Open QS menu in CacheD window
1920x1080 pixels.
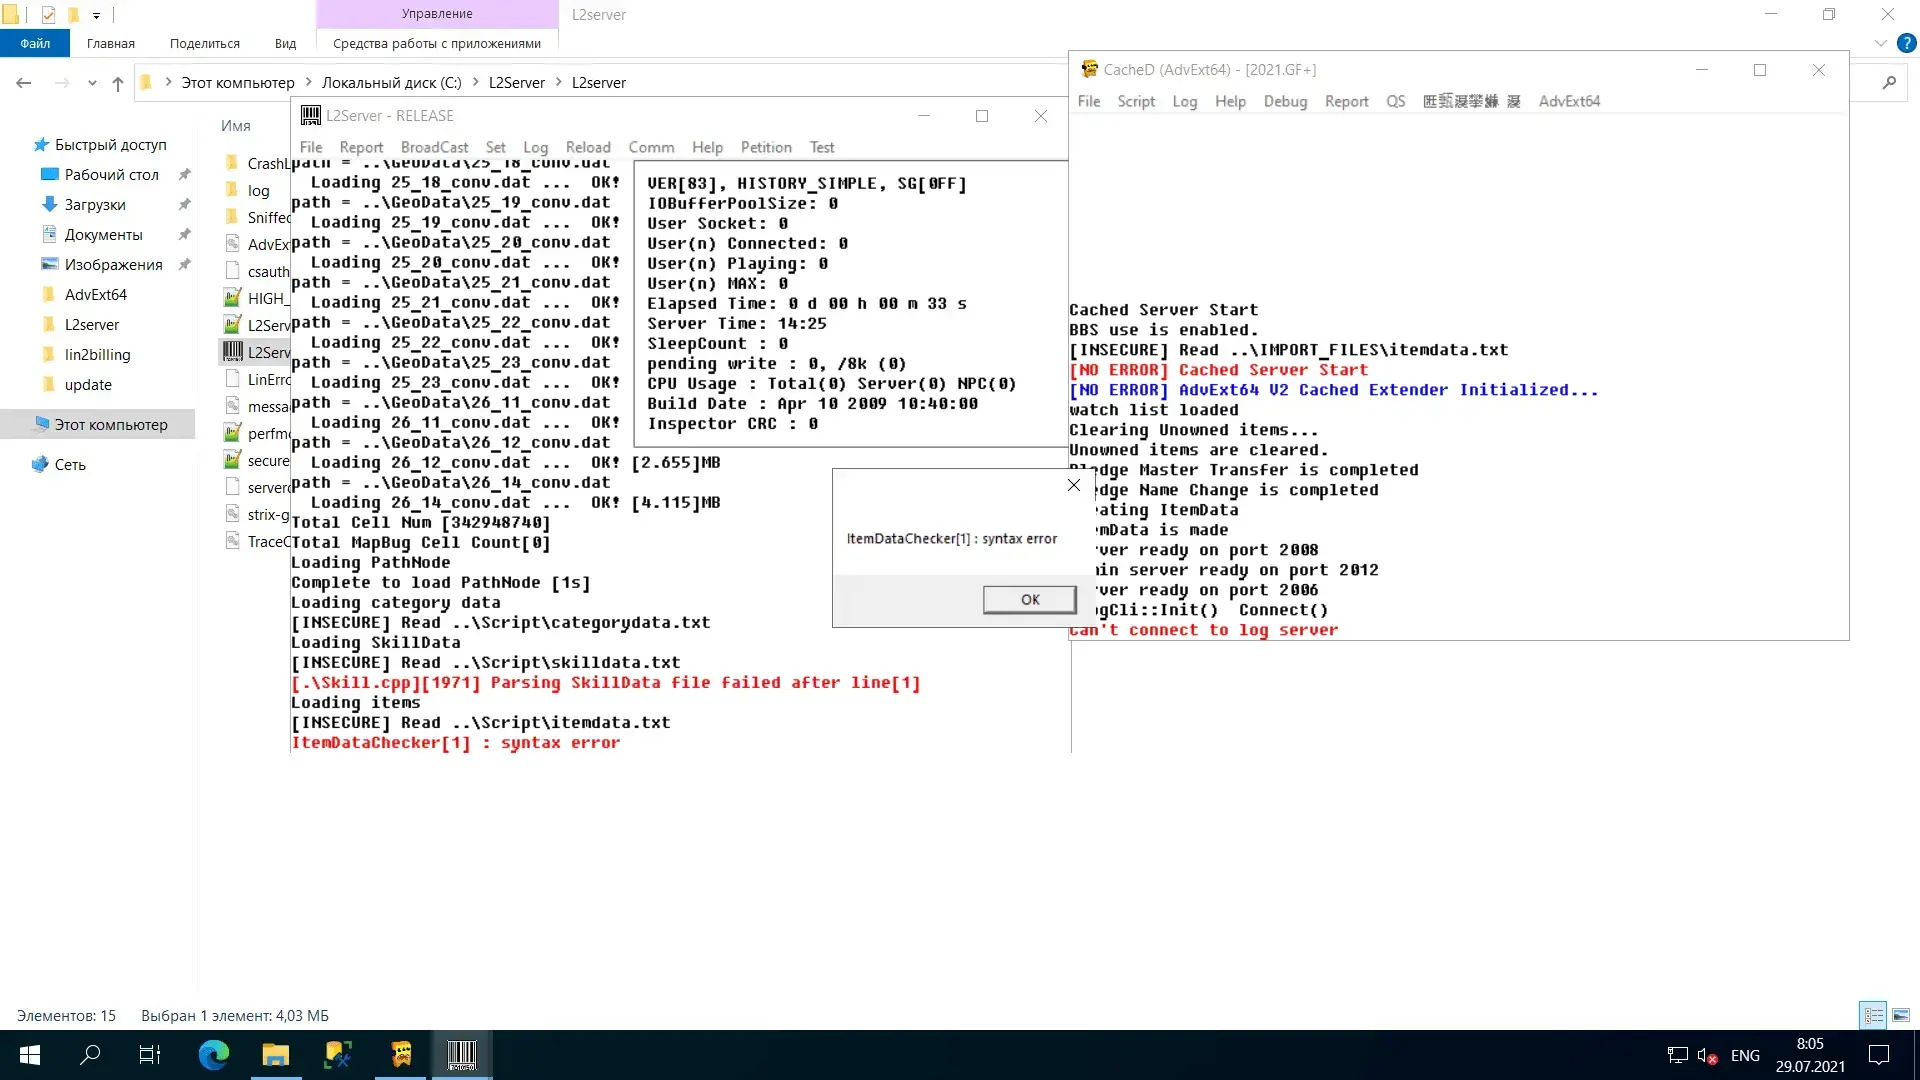(x=1396, y=101)
